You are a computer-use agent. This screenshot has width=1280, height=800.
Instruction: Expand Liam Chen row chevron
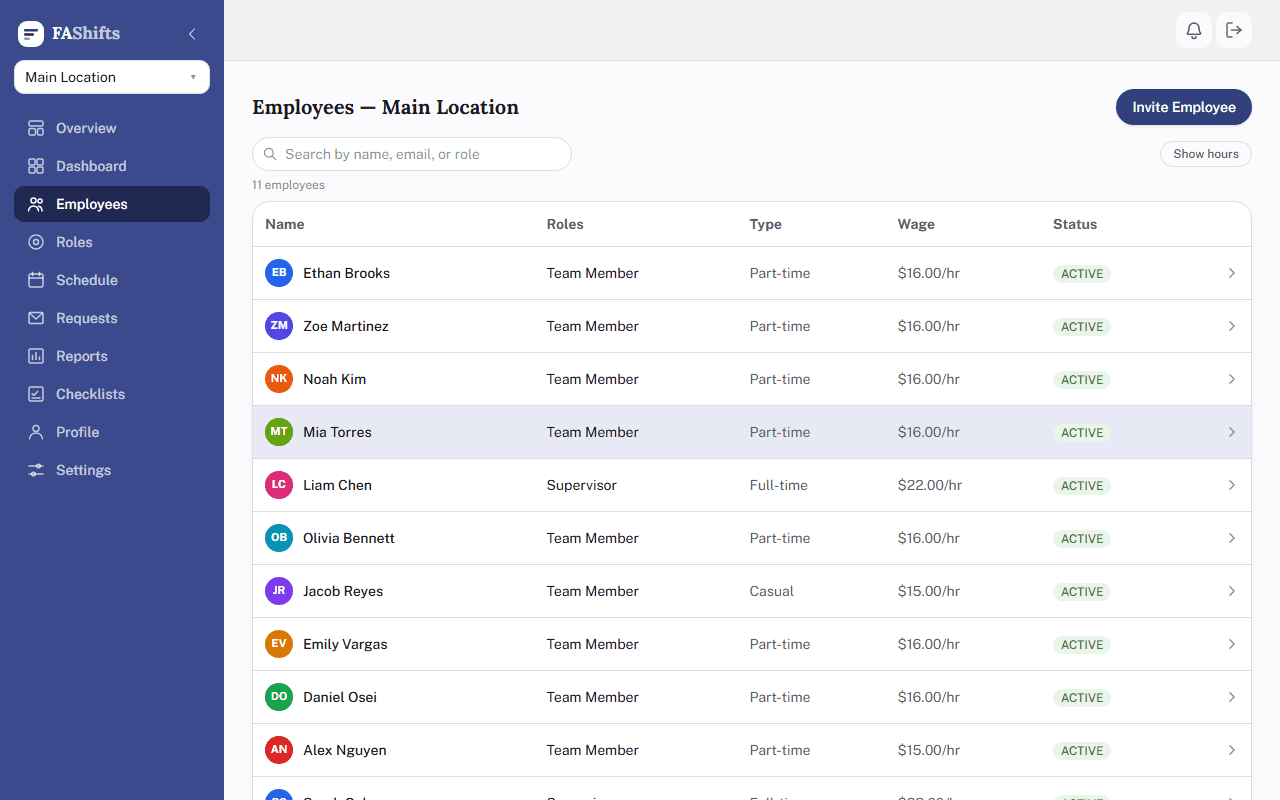pos(1232,485)
